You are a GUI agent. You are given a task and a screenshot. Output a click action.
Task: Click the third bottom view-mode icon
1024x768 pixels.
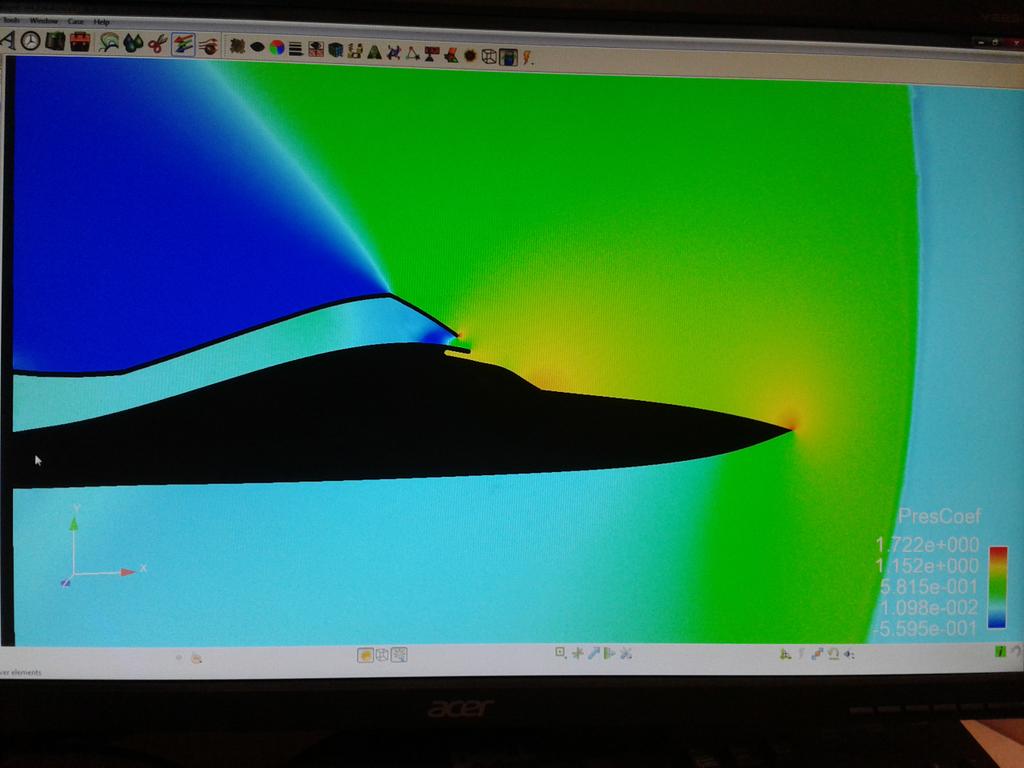pyautogui.click(x=399, y=654)
